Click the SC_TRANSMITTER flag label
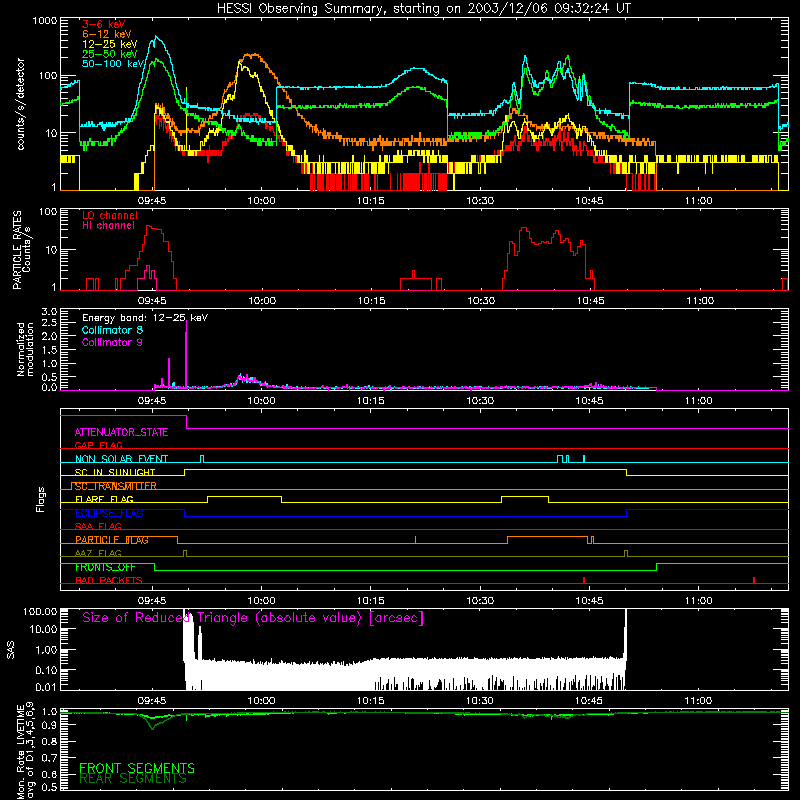 click(x=115, y=486)
